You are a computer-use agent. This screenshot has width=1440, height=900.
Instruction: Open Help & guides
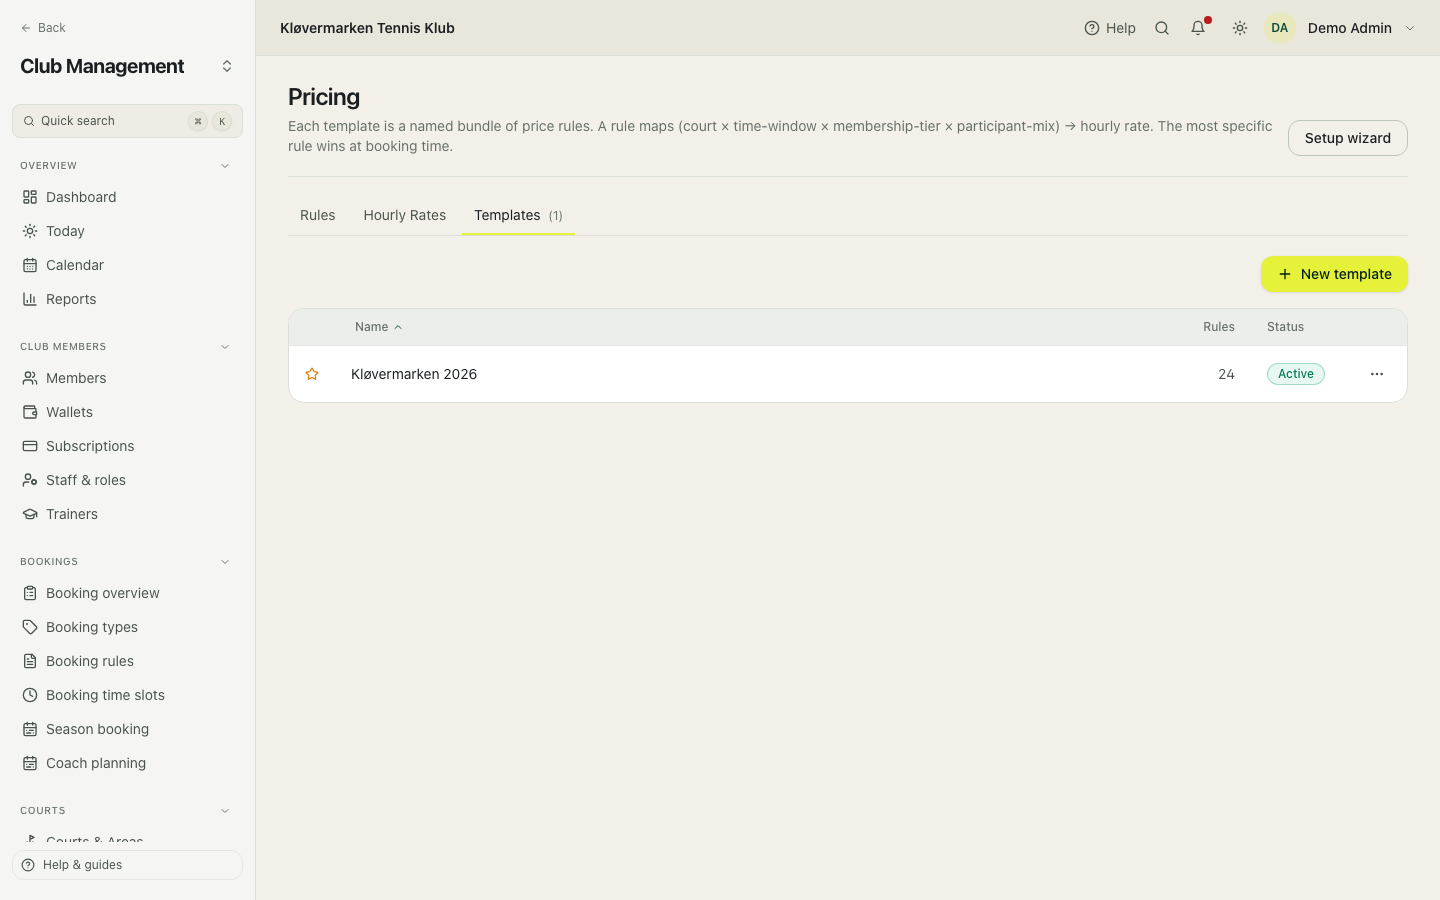(x=127, y=865)
